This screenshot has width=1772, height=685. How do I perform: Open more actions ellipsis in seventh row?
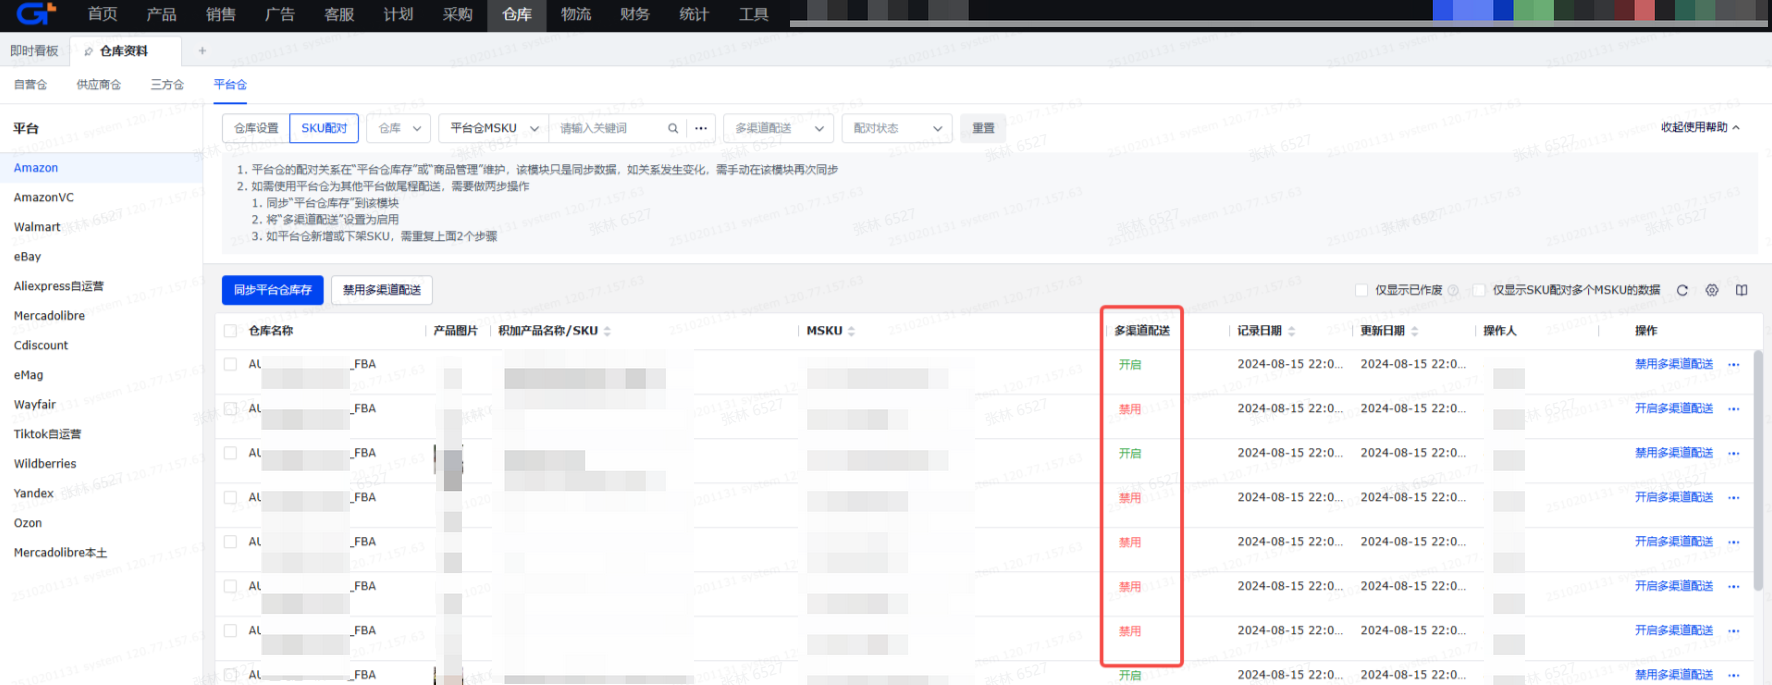pos(1734,631)
